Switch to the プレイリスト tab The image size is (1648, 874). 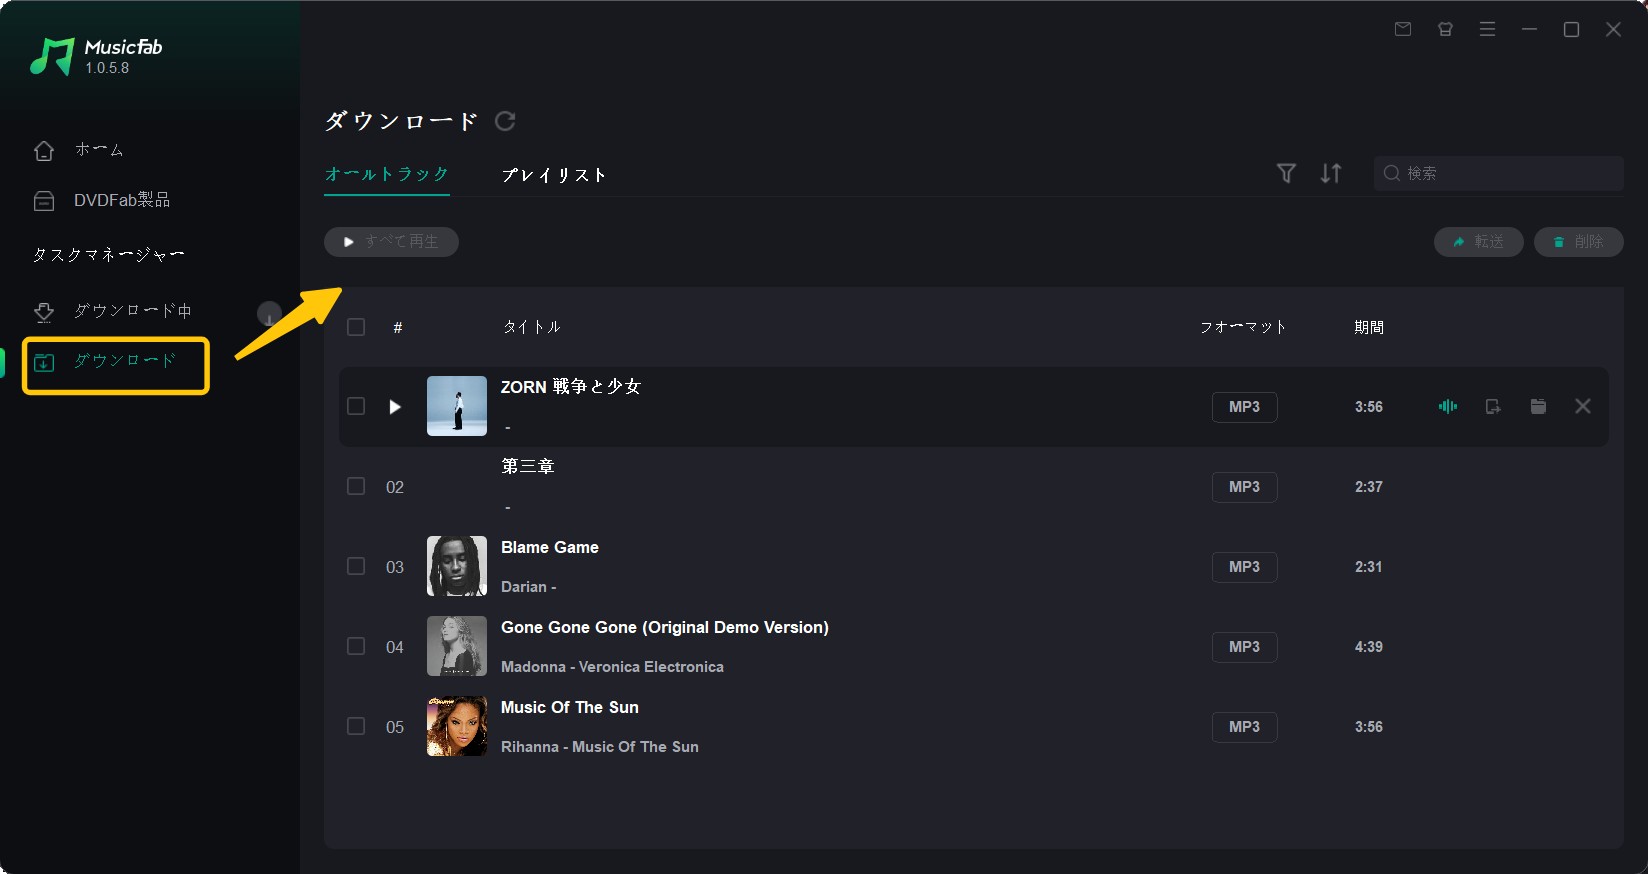click(x=554, y=175)
